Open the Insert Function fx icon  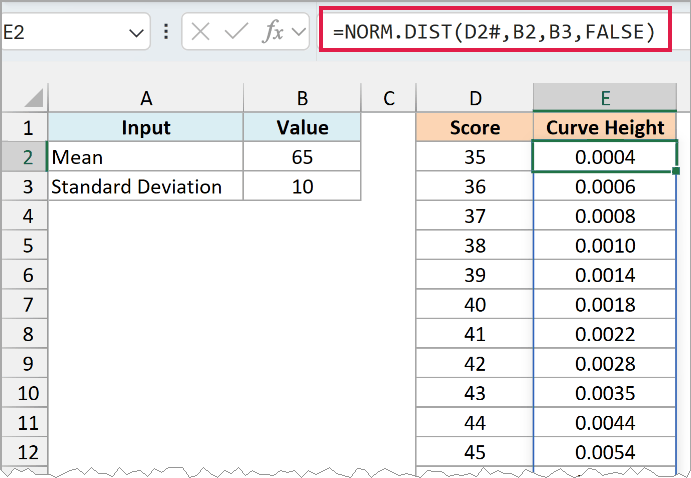point(273,32)
